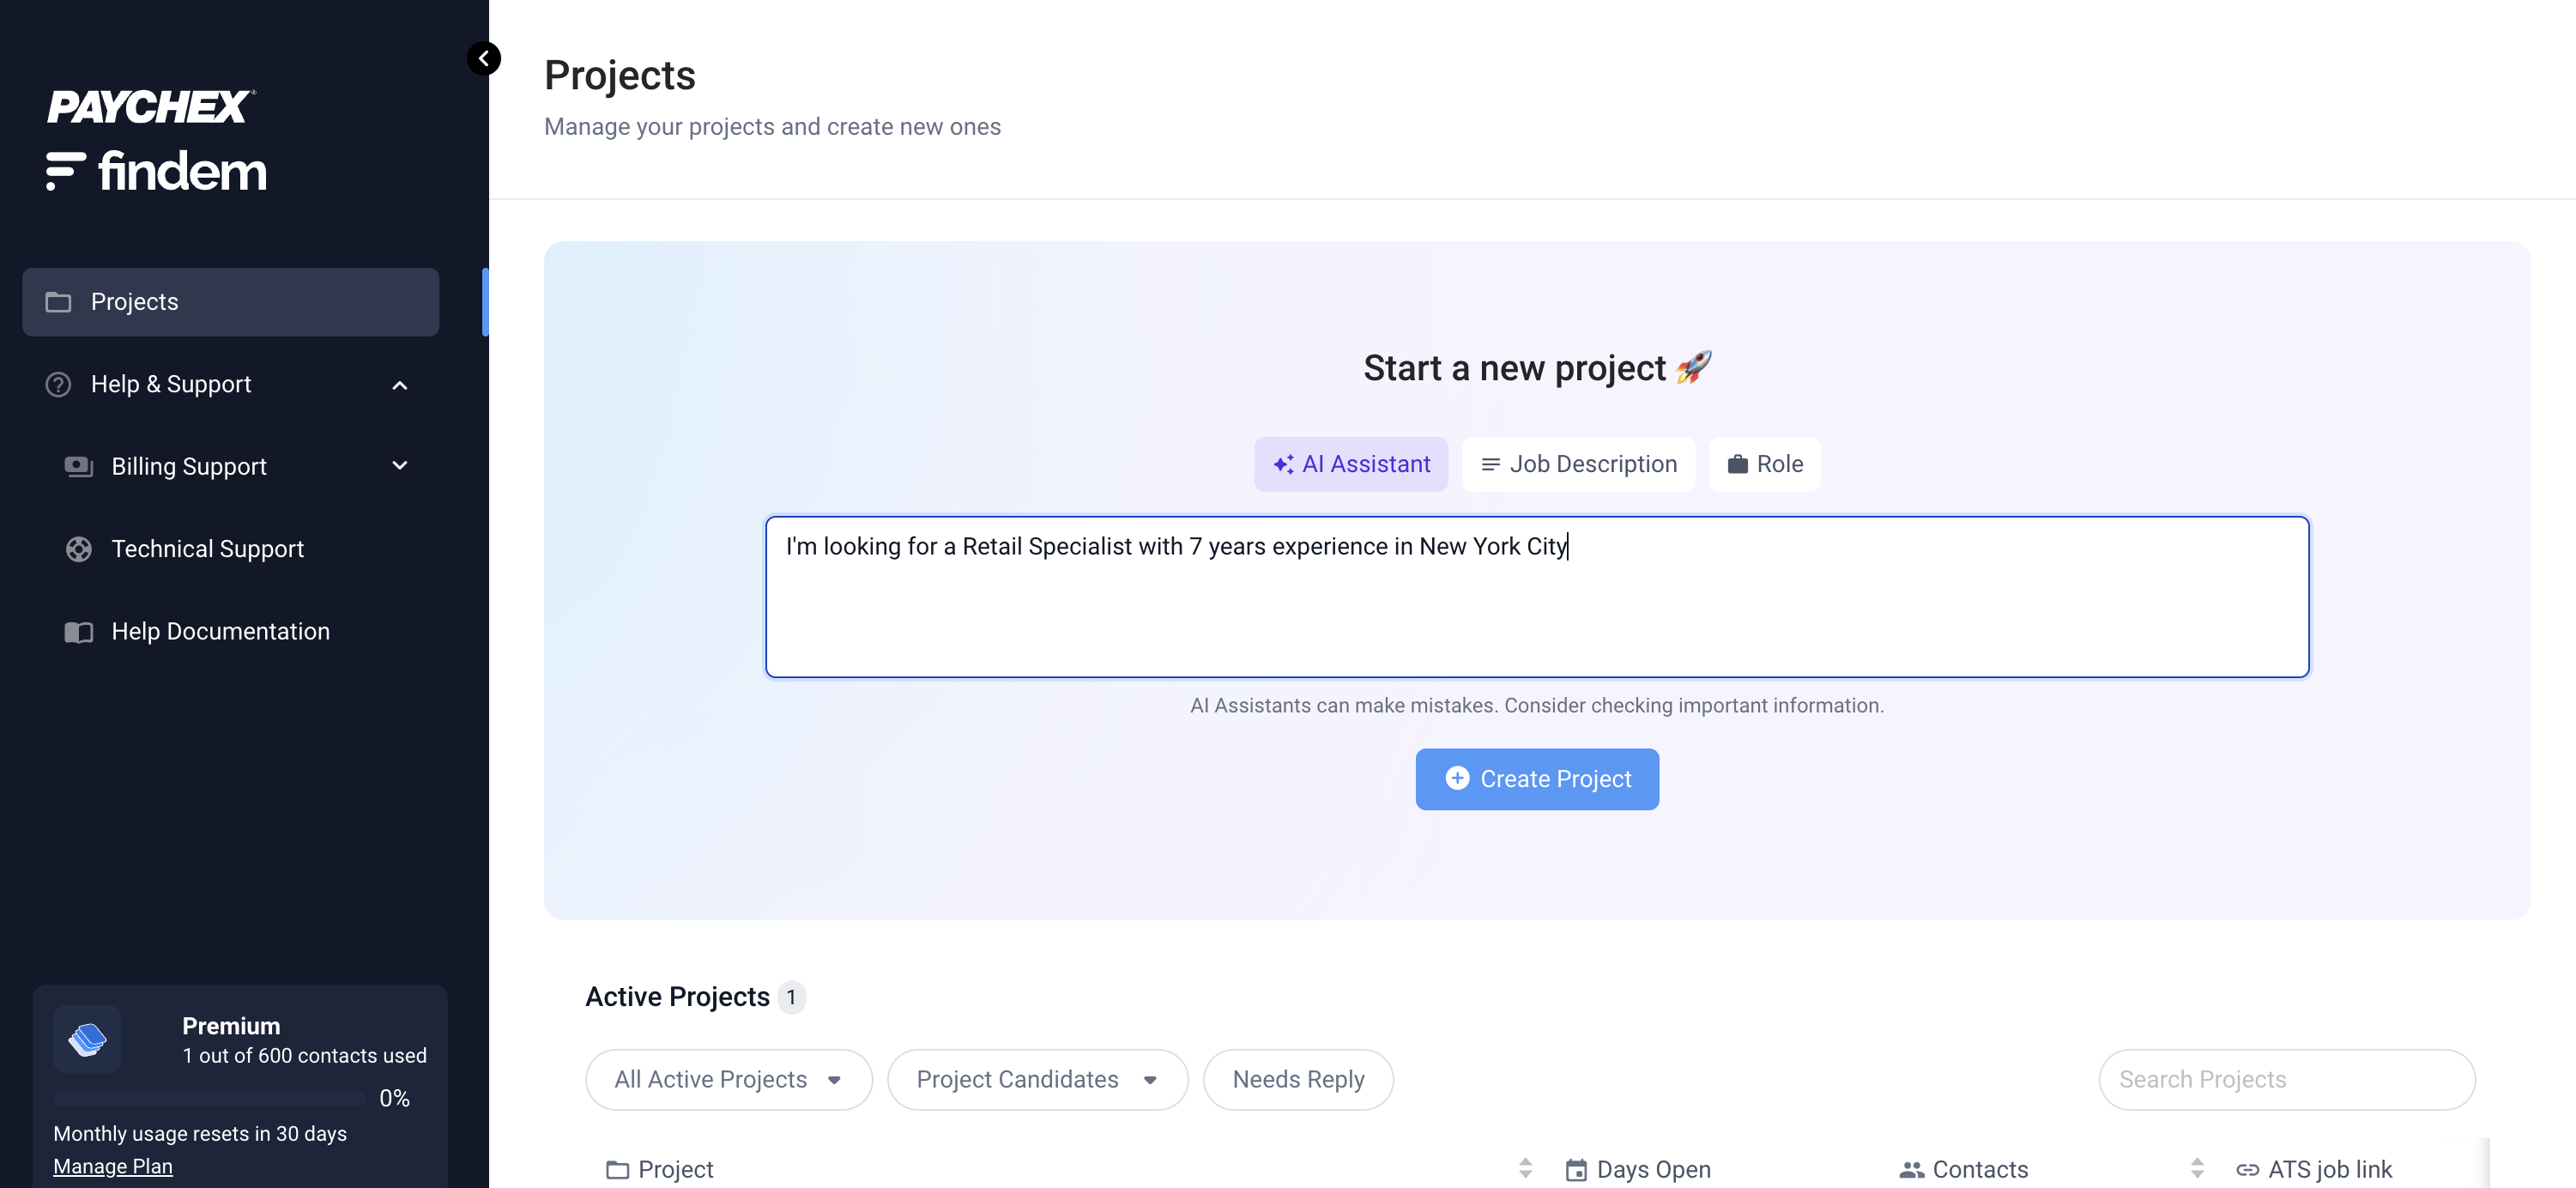This screenshot has width=2576, height=1188.
Task: Click the Paychex Findem logo
Action: point(157,140)
